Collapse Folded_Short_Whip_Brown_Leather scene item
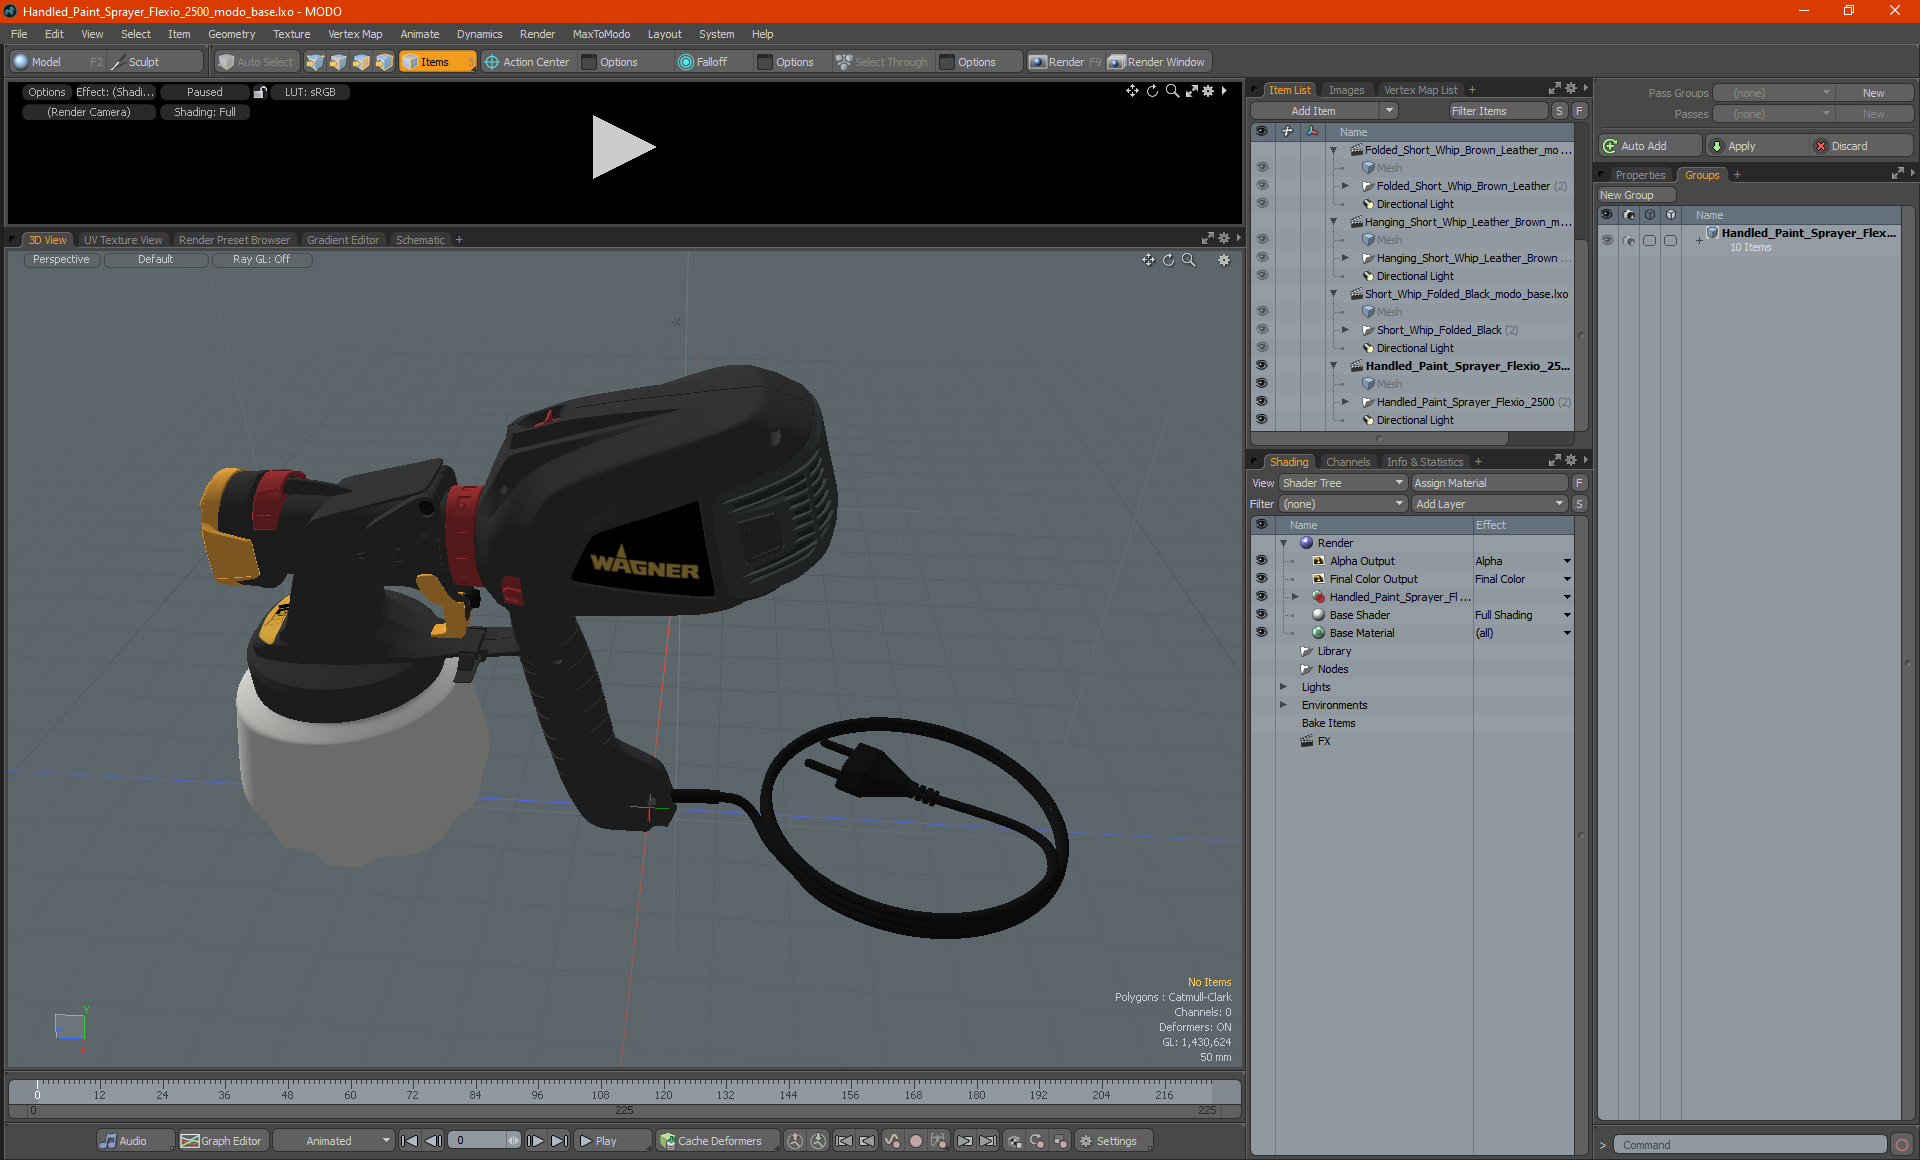The width and height of the screenshot is (1920, 1160). 1333,150
